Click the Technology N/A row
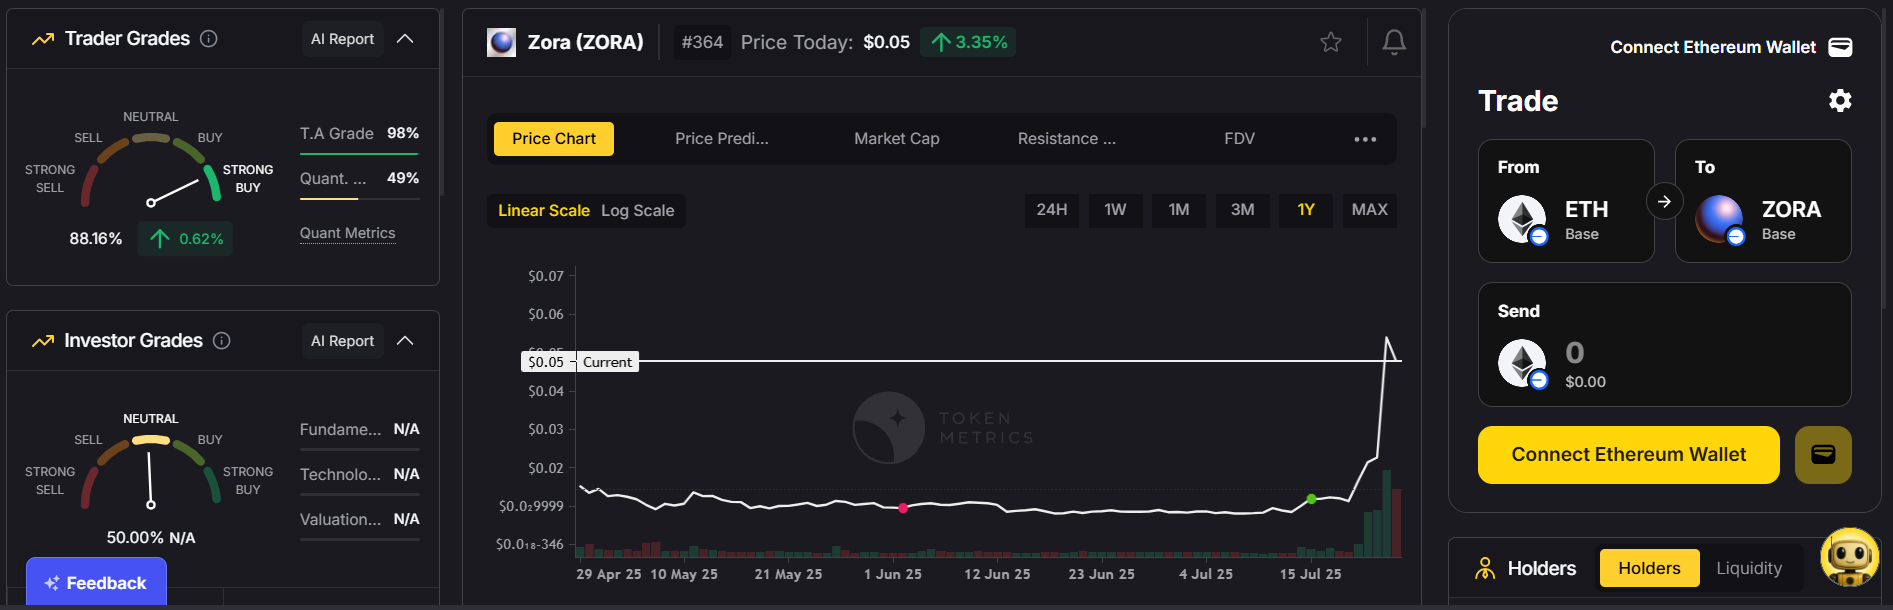The width and height of the screenshot is (1893, 610). pyautogui.click(x=359, y=474)
